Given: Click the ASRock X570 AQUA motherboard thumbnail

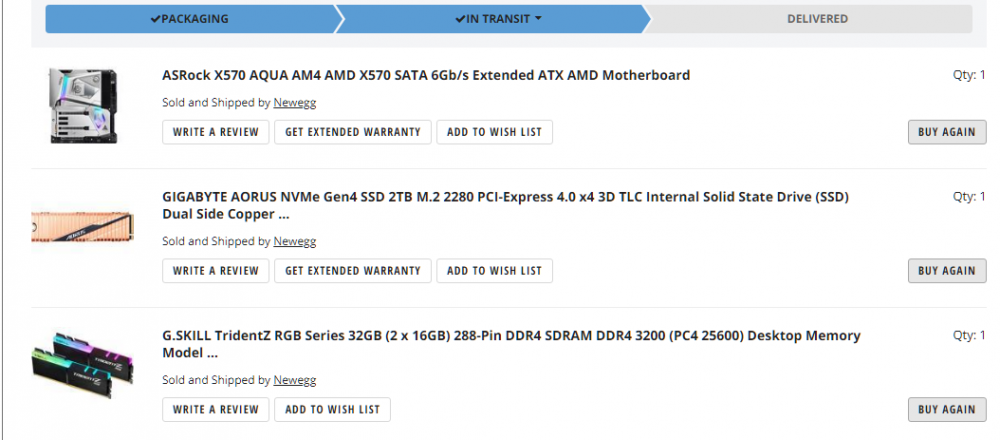Looking at the screenshot, I should (83, 104).
